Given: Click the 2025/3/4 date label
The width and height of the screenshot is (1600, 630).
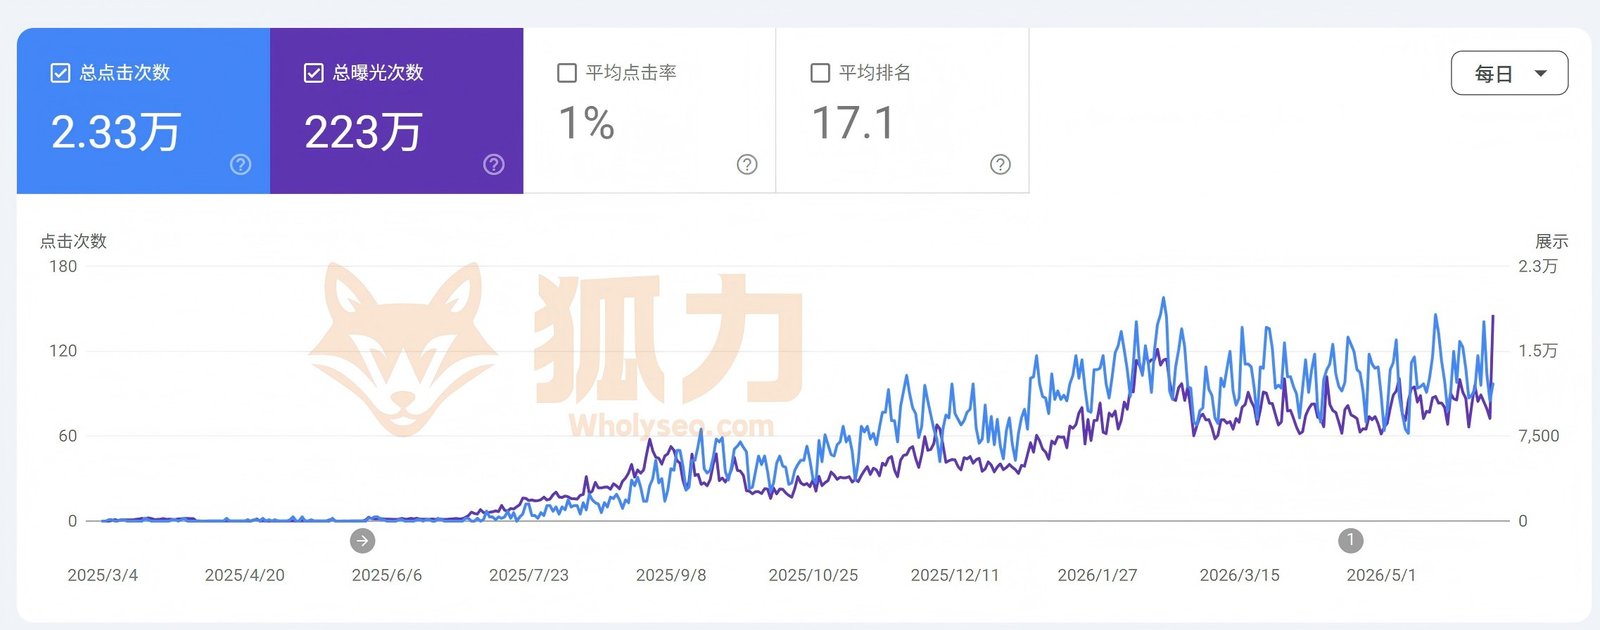Looking at the screenshot, I should coord(102,575).
